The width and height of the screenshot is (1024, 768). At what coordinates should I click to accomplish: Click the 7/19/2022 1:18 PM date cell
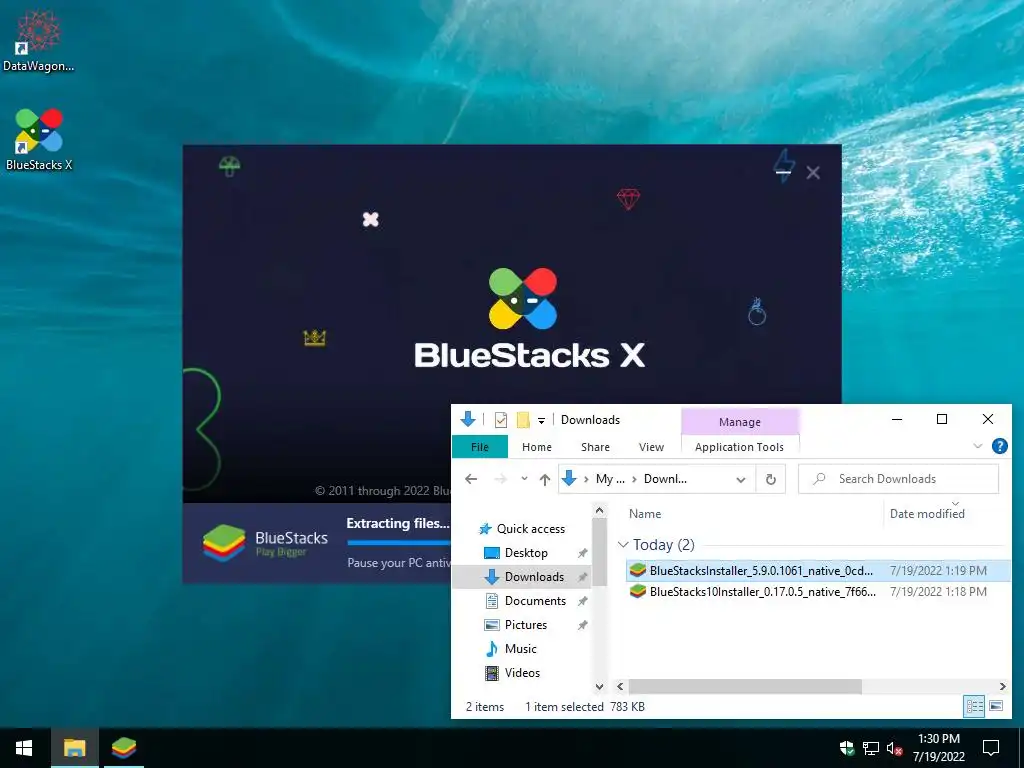click(938, 592)
